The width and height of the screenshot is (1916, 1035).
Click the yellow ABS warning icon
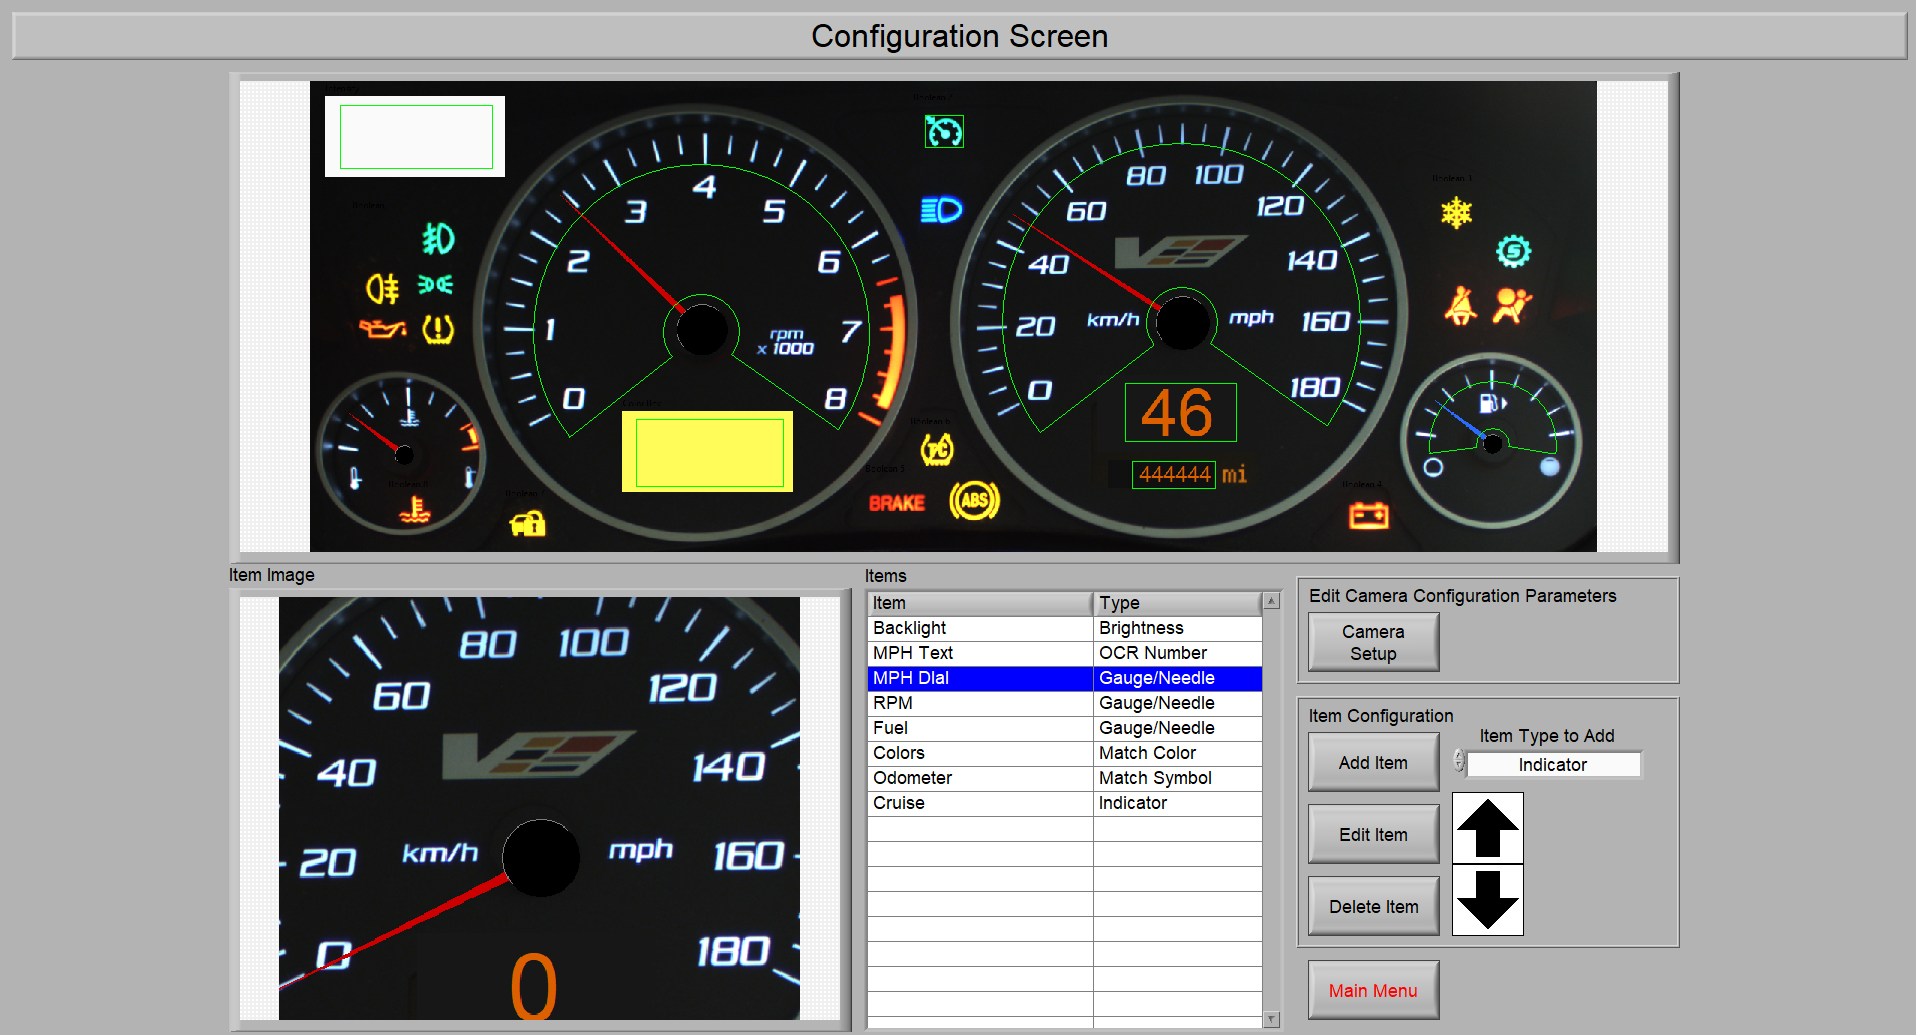tap(974, 500)
